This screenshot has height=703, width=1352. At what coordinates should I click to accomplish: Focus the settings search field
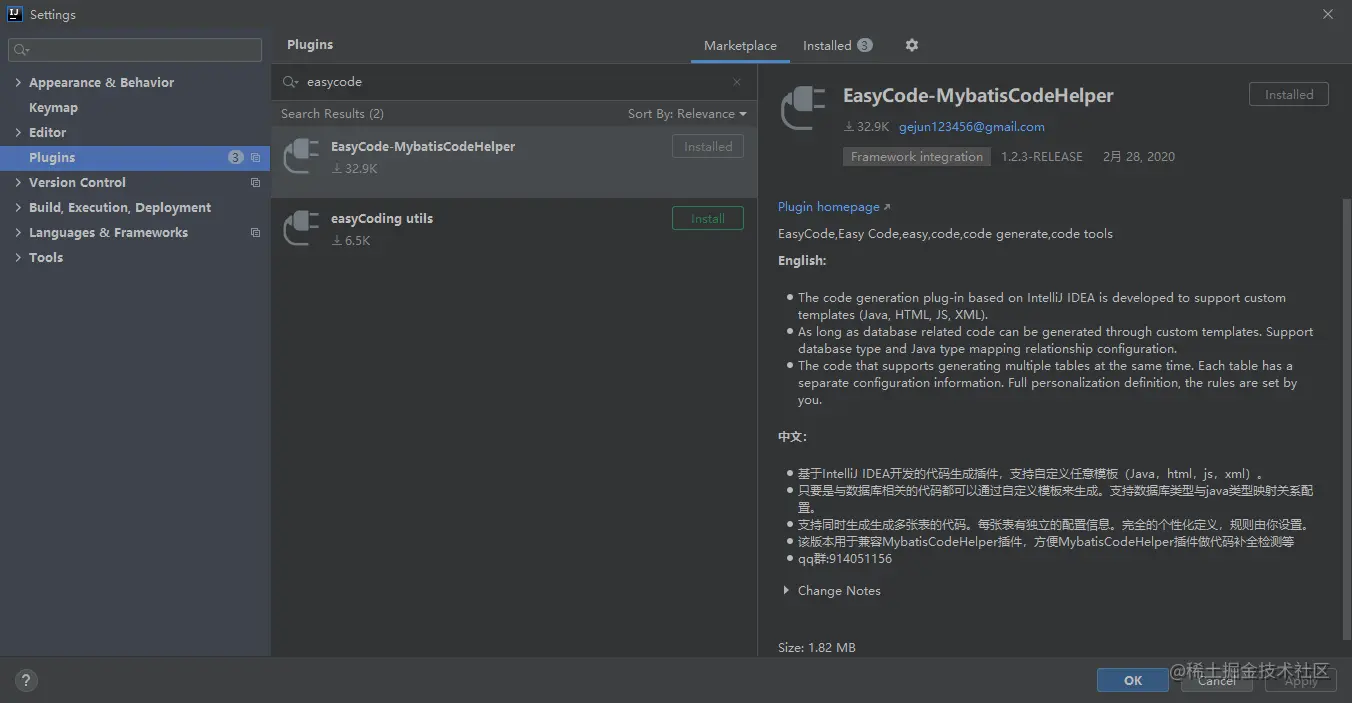click(x=135, y=49)
